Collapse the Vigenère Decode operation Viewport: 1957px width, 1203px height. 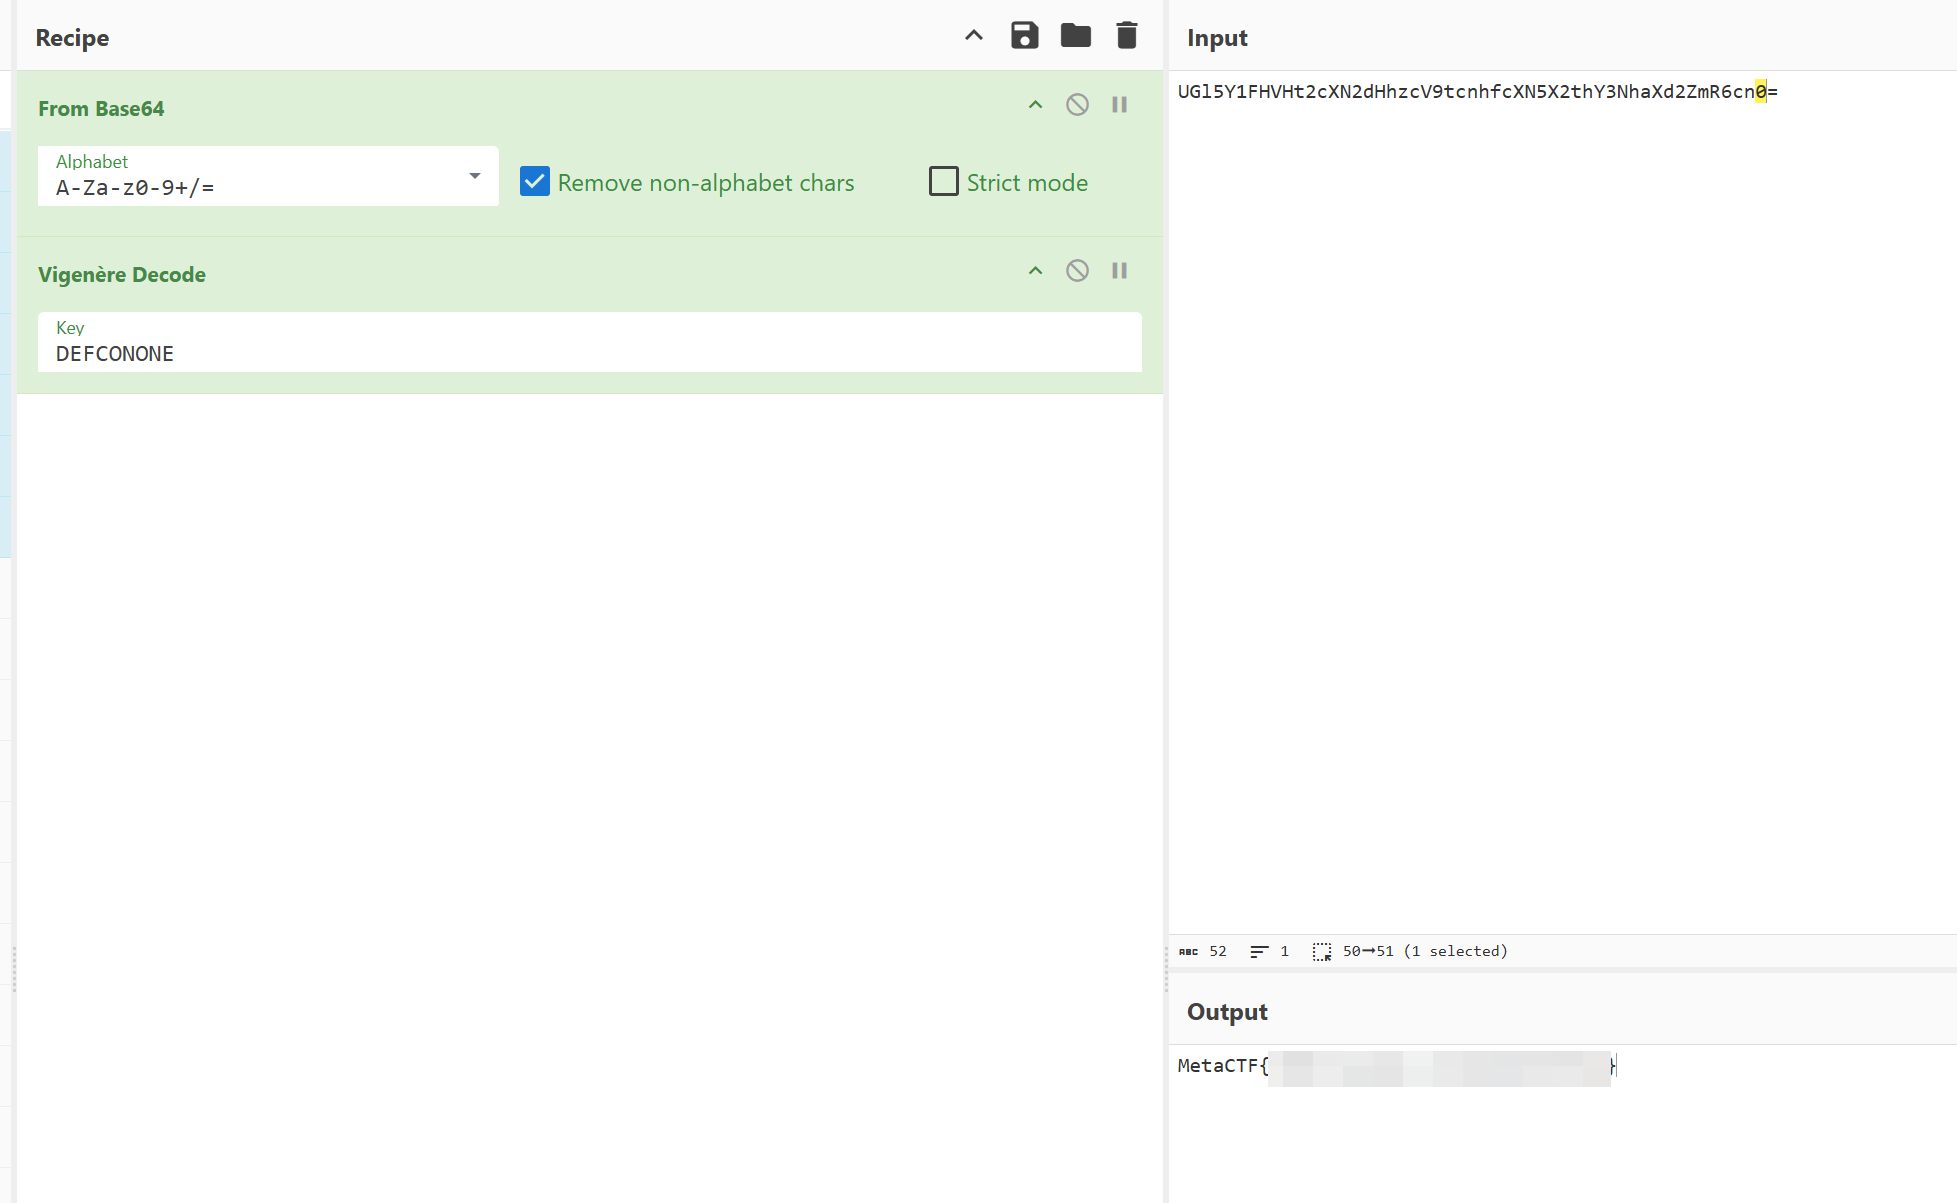tap(1035, 270)
